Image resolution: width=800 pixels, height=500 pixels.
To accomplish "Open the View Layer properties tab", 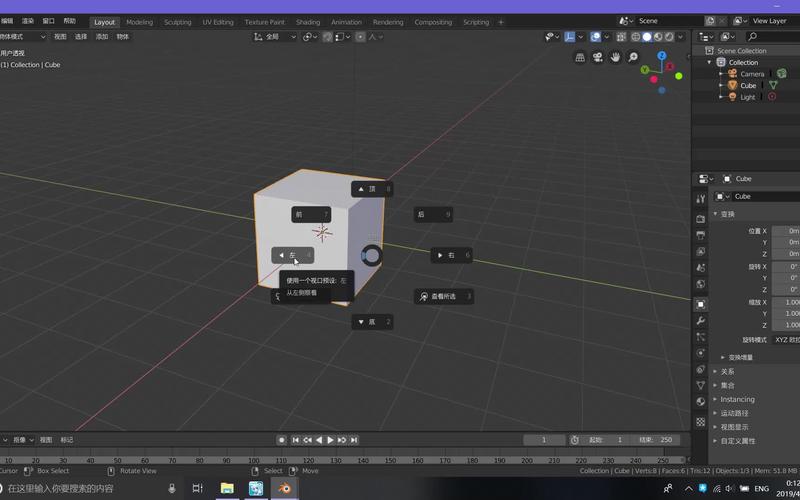I will pos(701,252).
